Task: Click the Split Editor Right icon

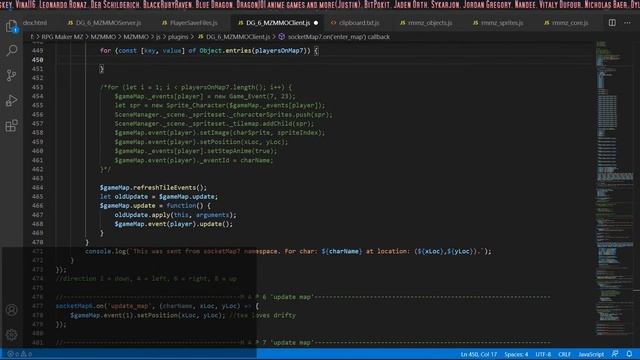Action: click(x=612, y=23)
